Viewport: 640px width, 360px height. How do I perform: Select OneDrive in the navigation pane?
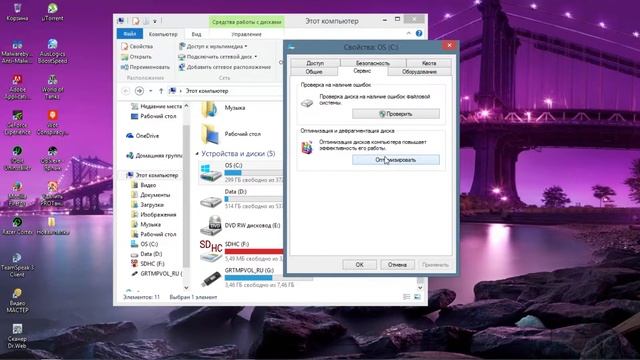coord(142,136)
